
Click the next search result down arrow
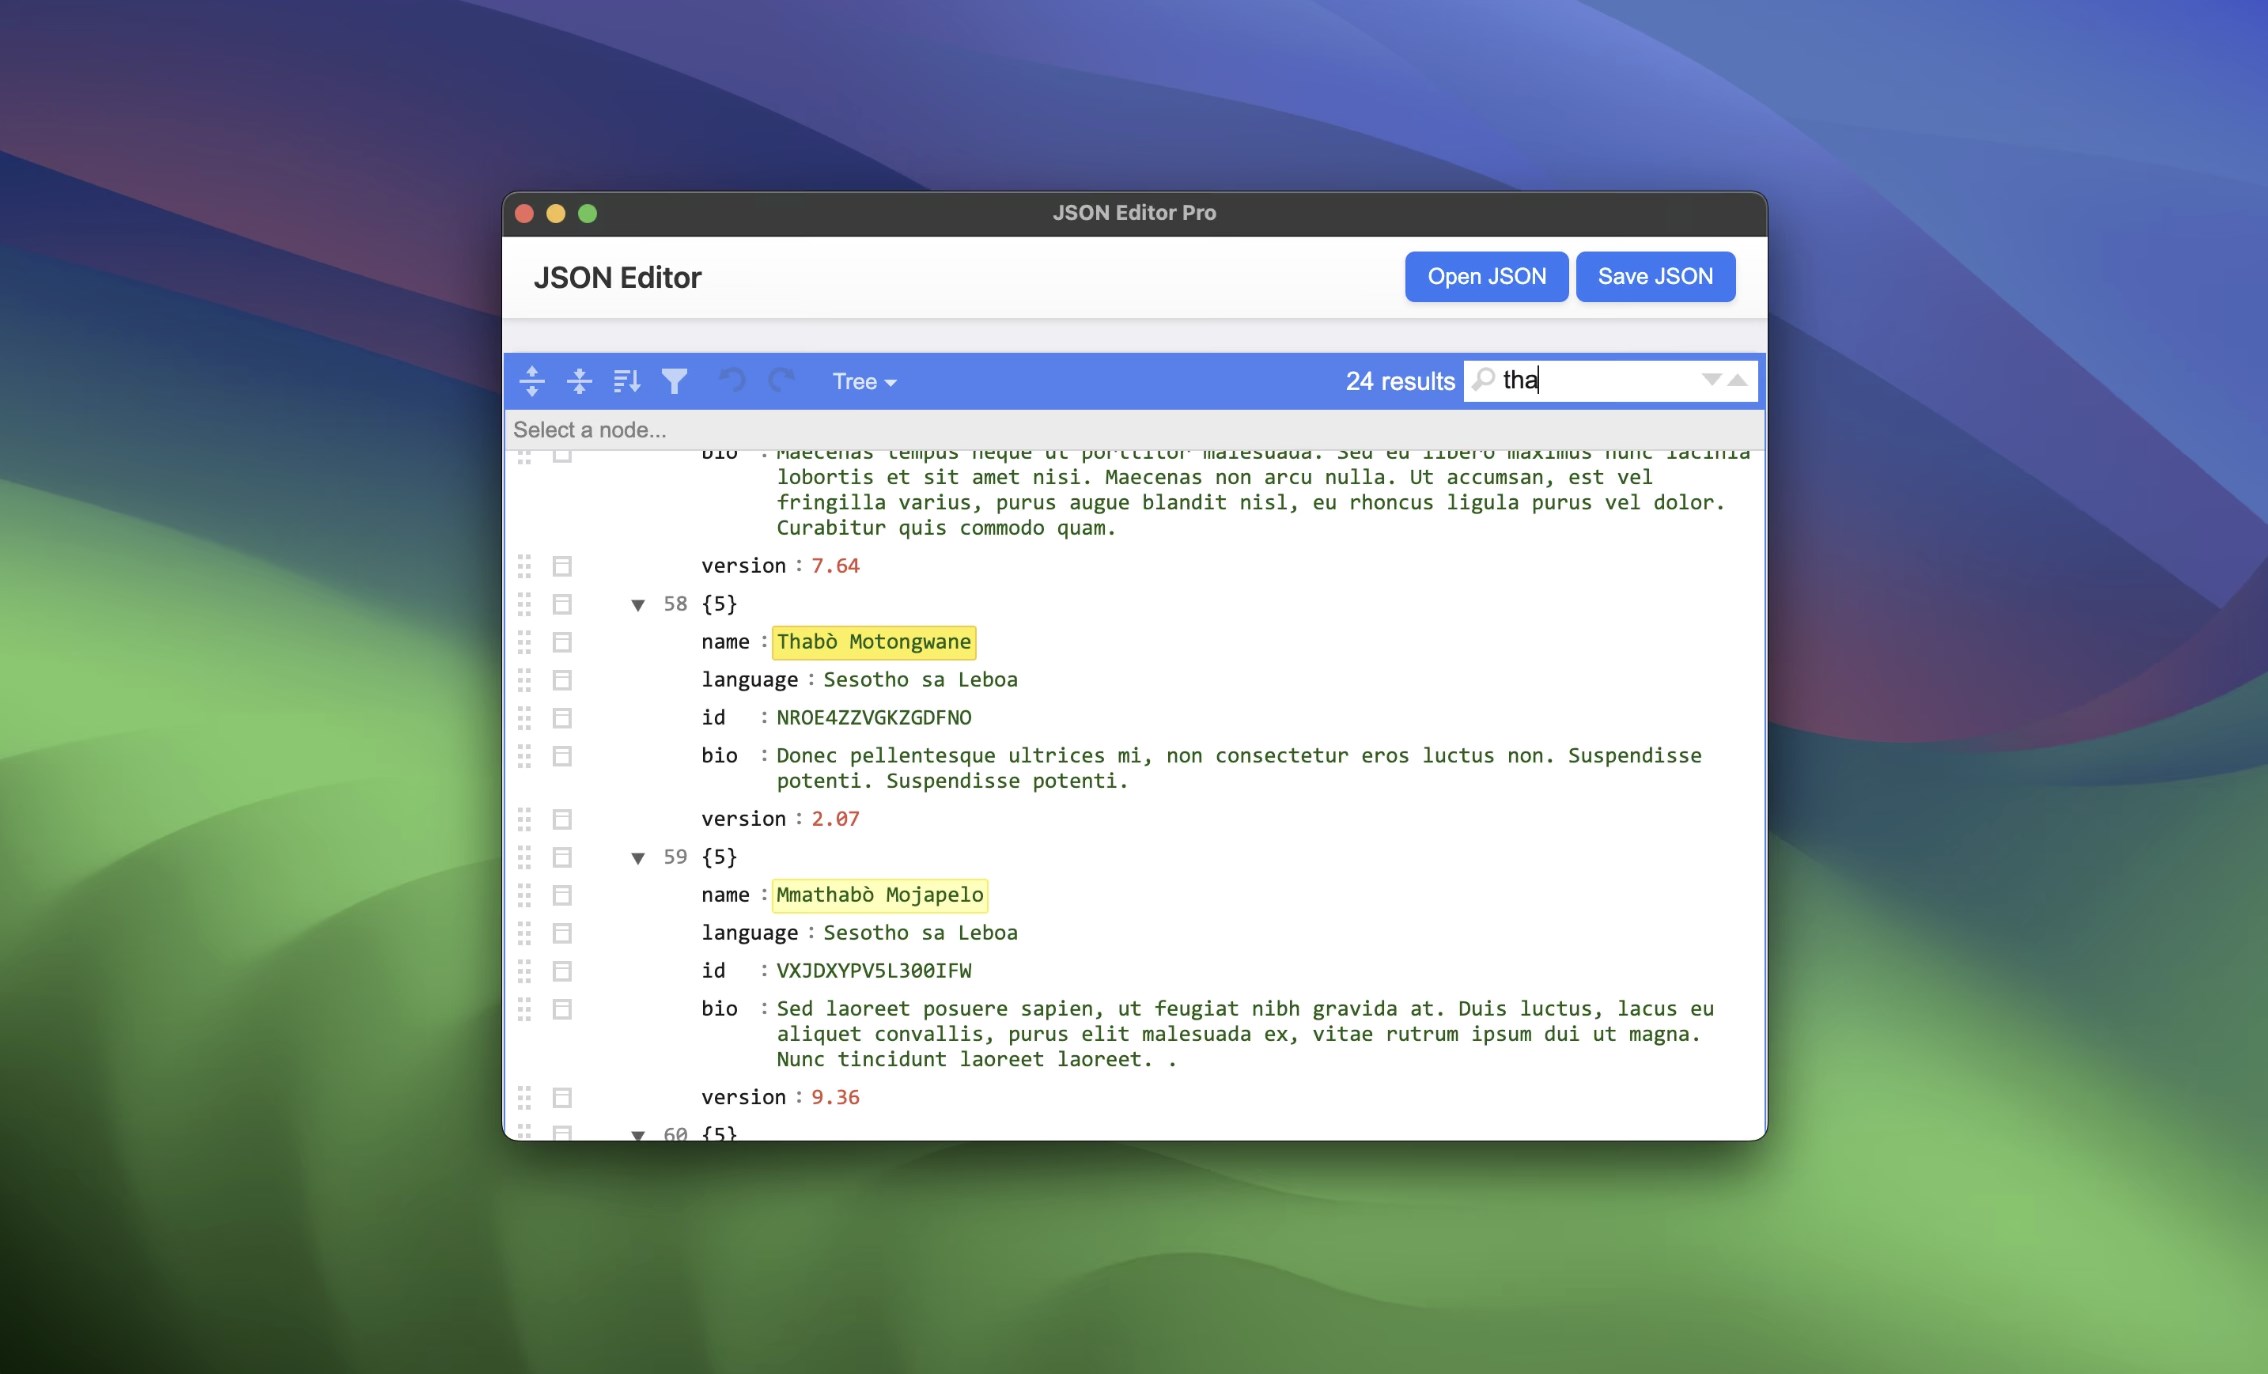[1710, 381]
